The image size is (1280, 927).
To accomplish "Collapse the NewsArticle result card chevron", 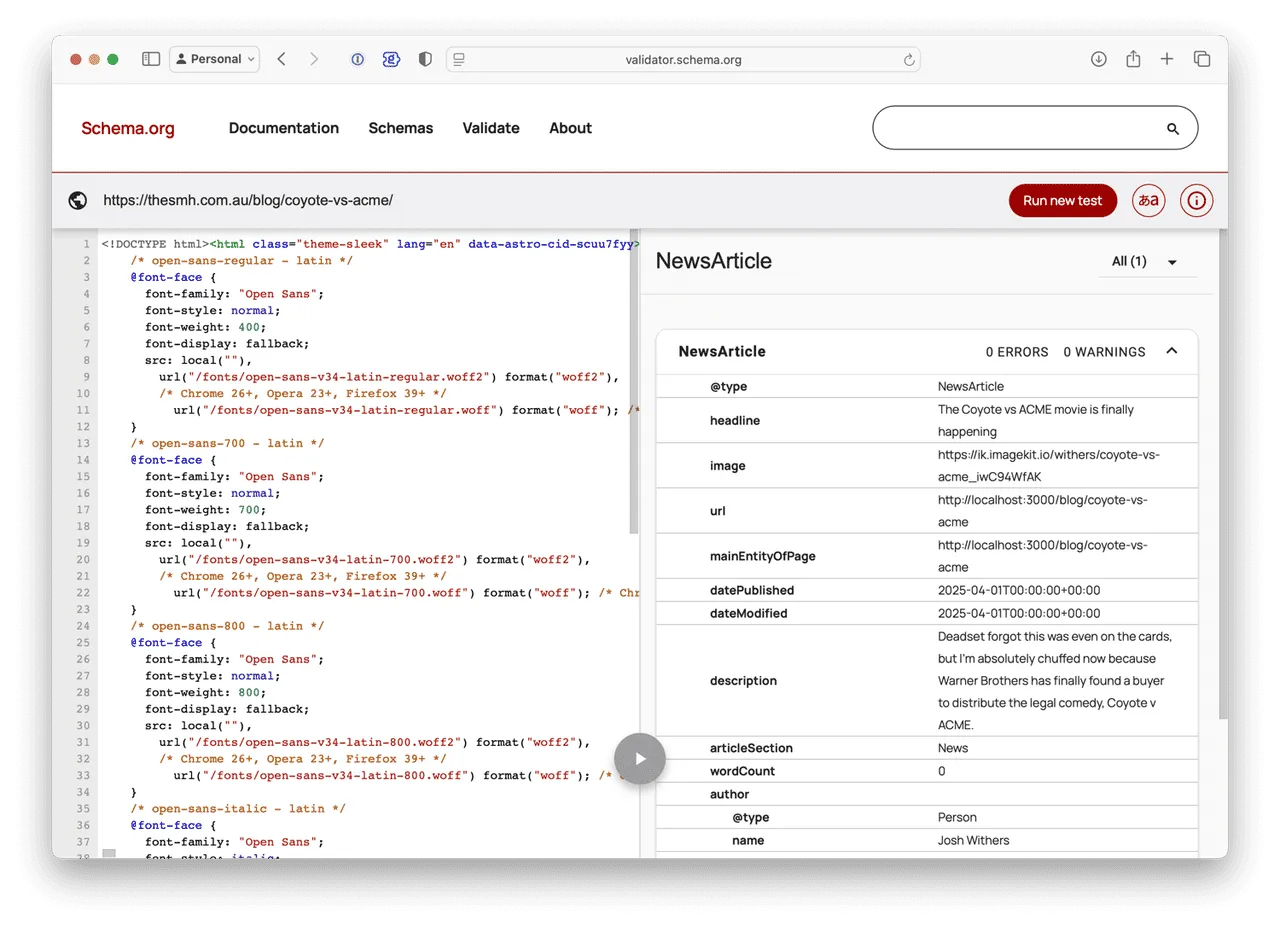I will pos(1172,351).
